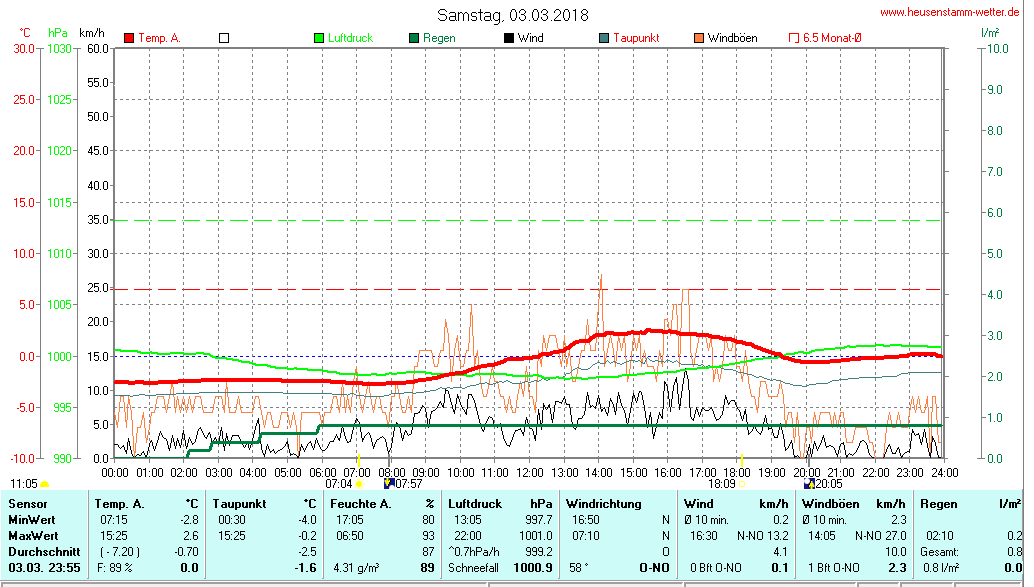Click the orange Windböen legend square
This screenshot has width=1034, height=587.
(x=699, y=38)
